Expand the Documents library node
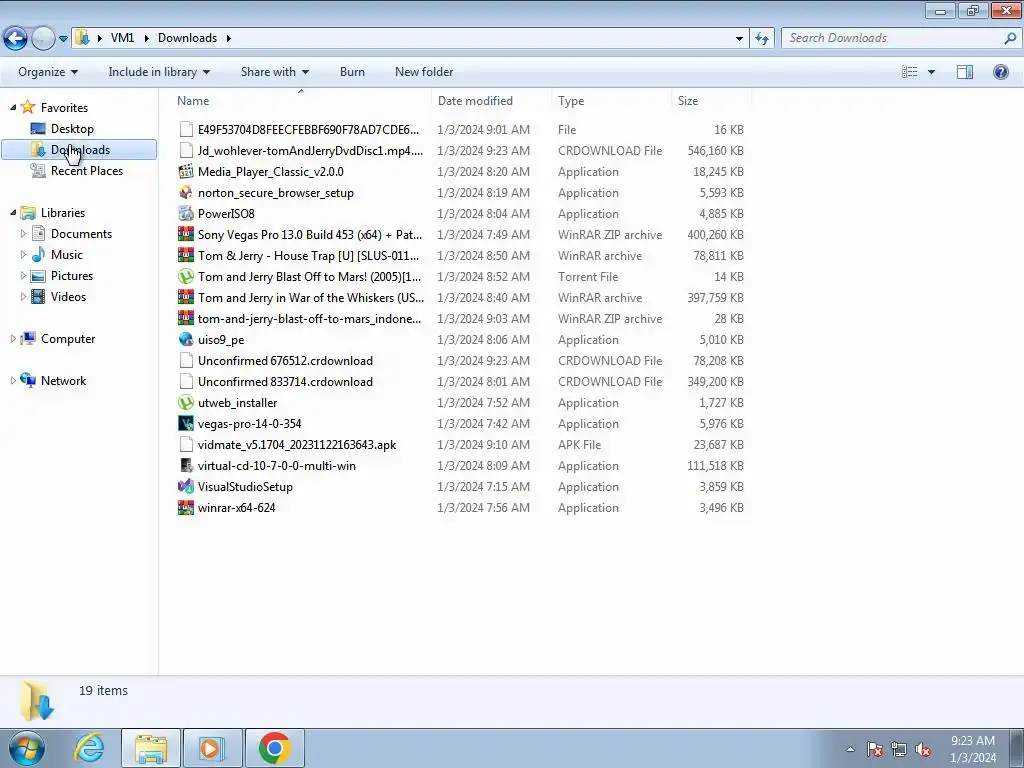 [x=24, y=233]
